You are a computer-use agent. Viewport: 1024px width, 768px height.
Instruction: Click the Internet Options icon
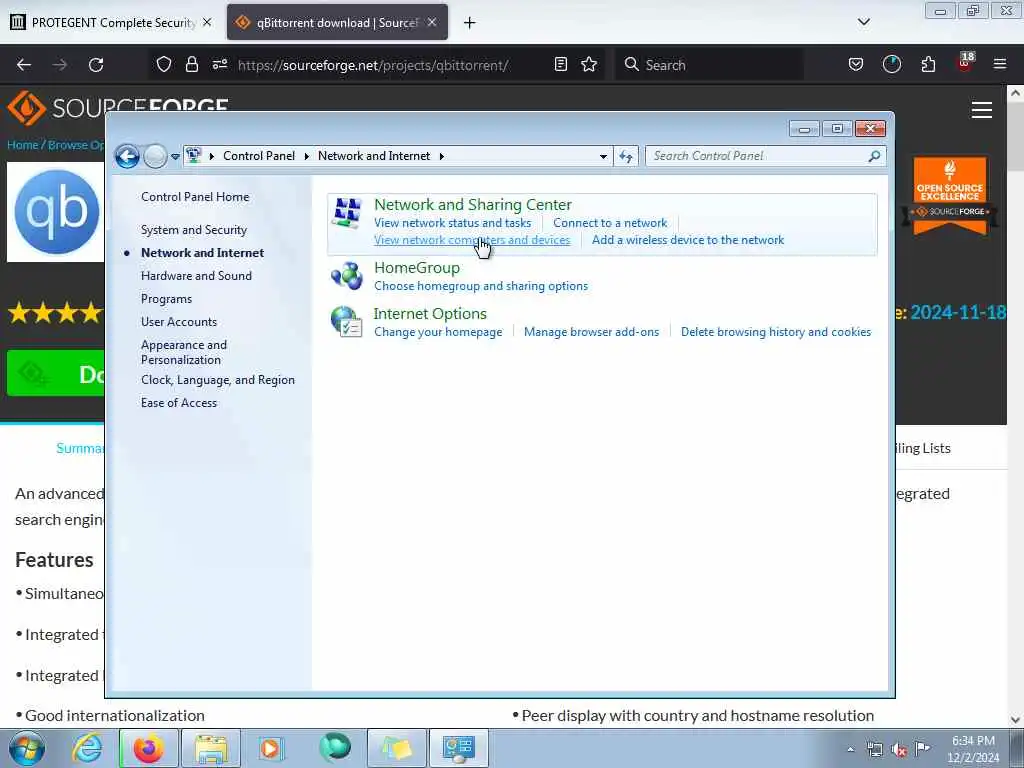pyautogui.click(x=347, y=322)
